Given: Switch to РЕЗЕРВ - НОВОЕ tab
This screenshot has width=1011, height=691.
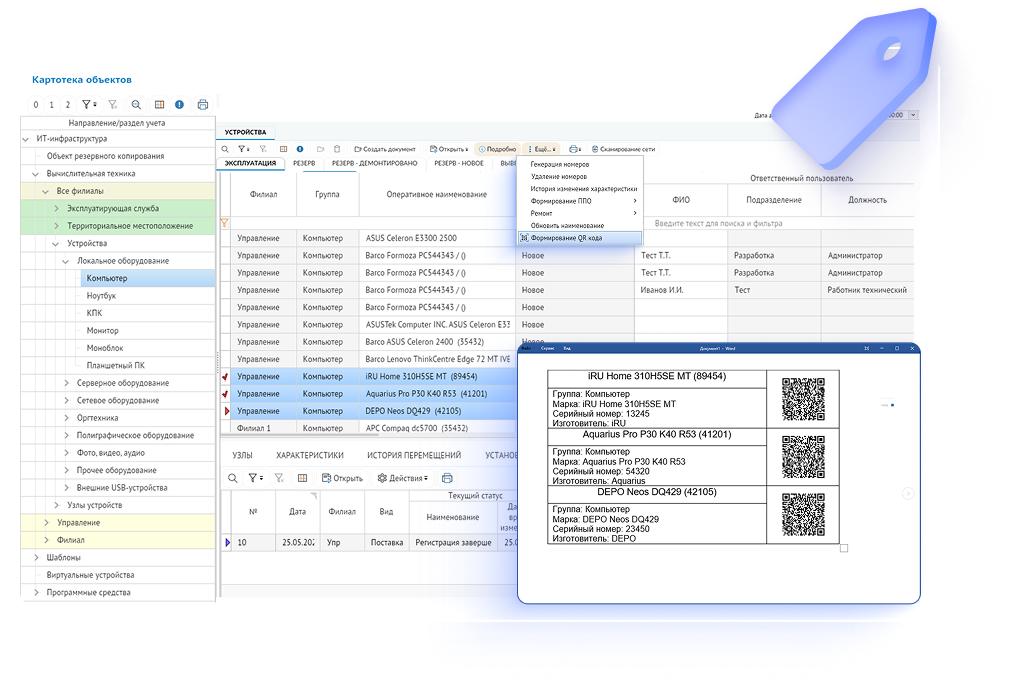Looking at the screenshot, I should pos(458,163).
